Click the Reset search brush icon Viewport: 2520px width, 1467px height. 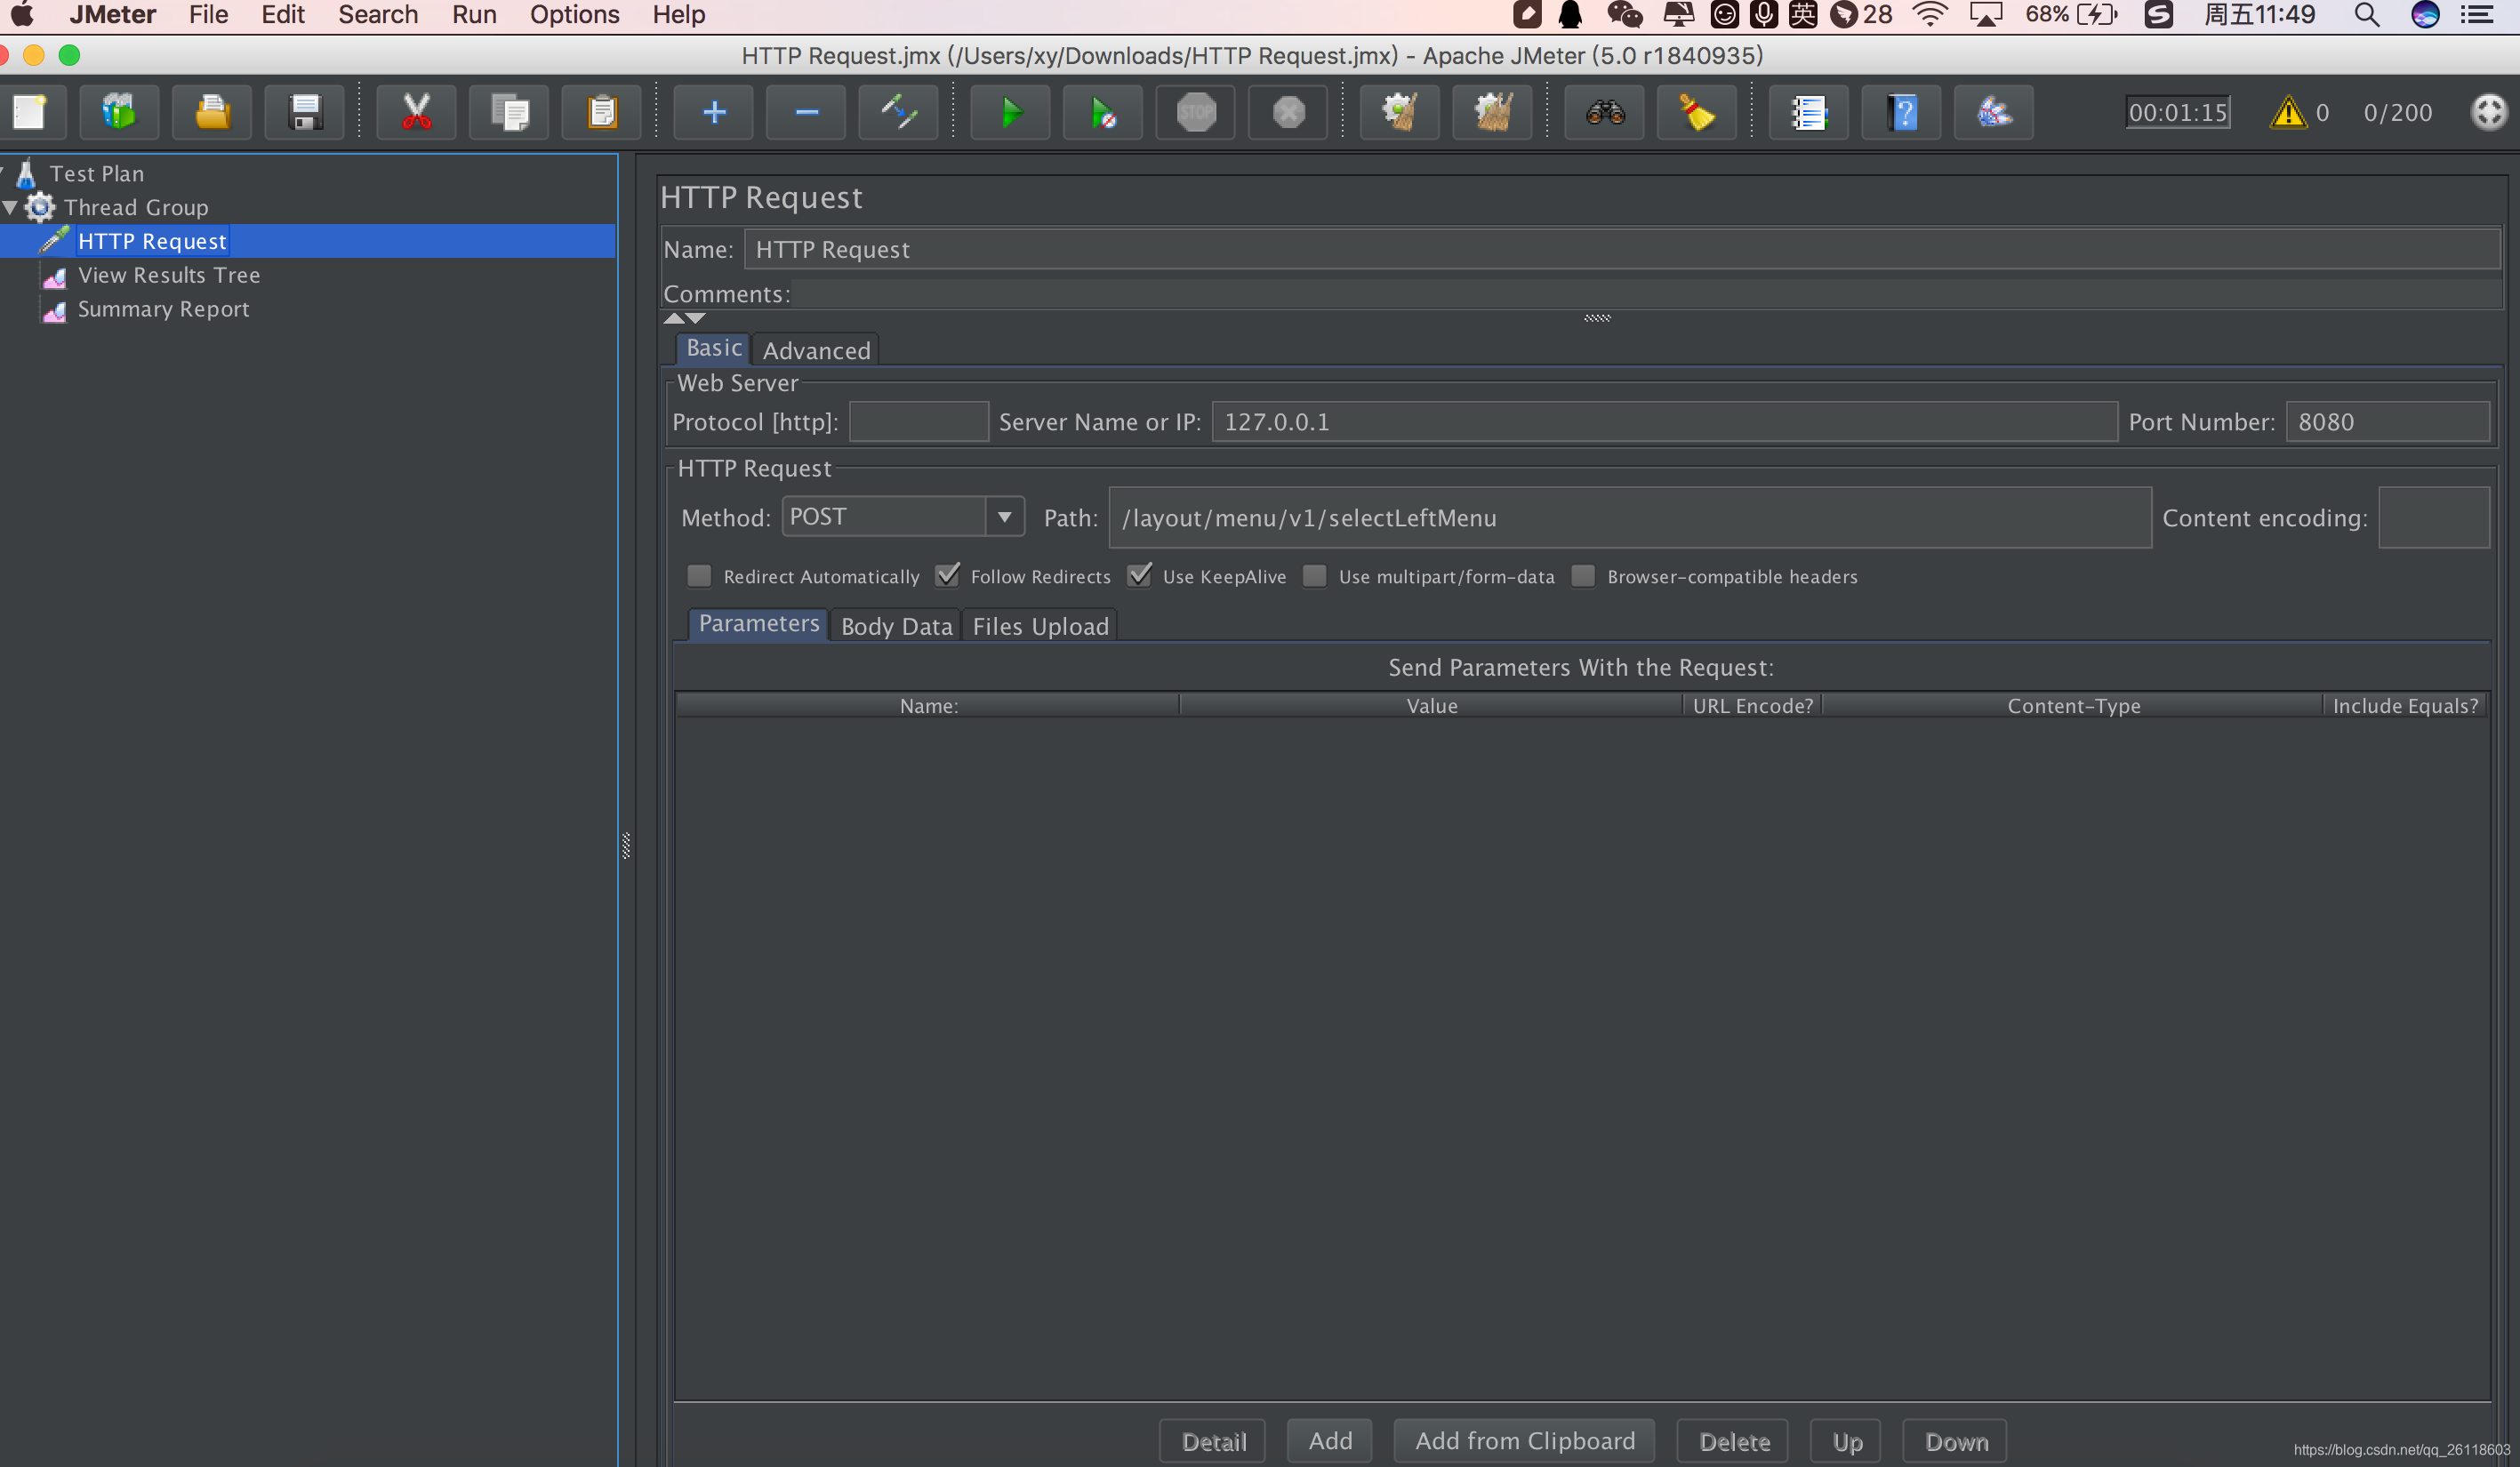tap(1697, 112)
